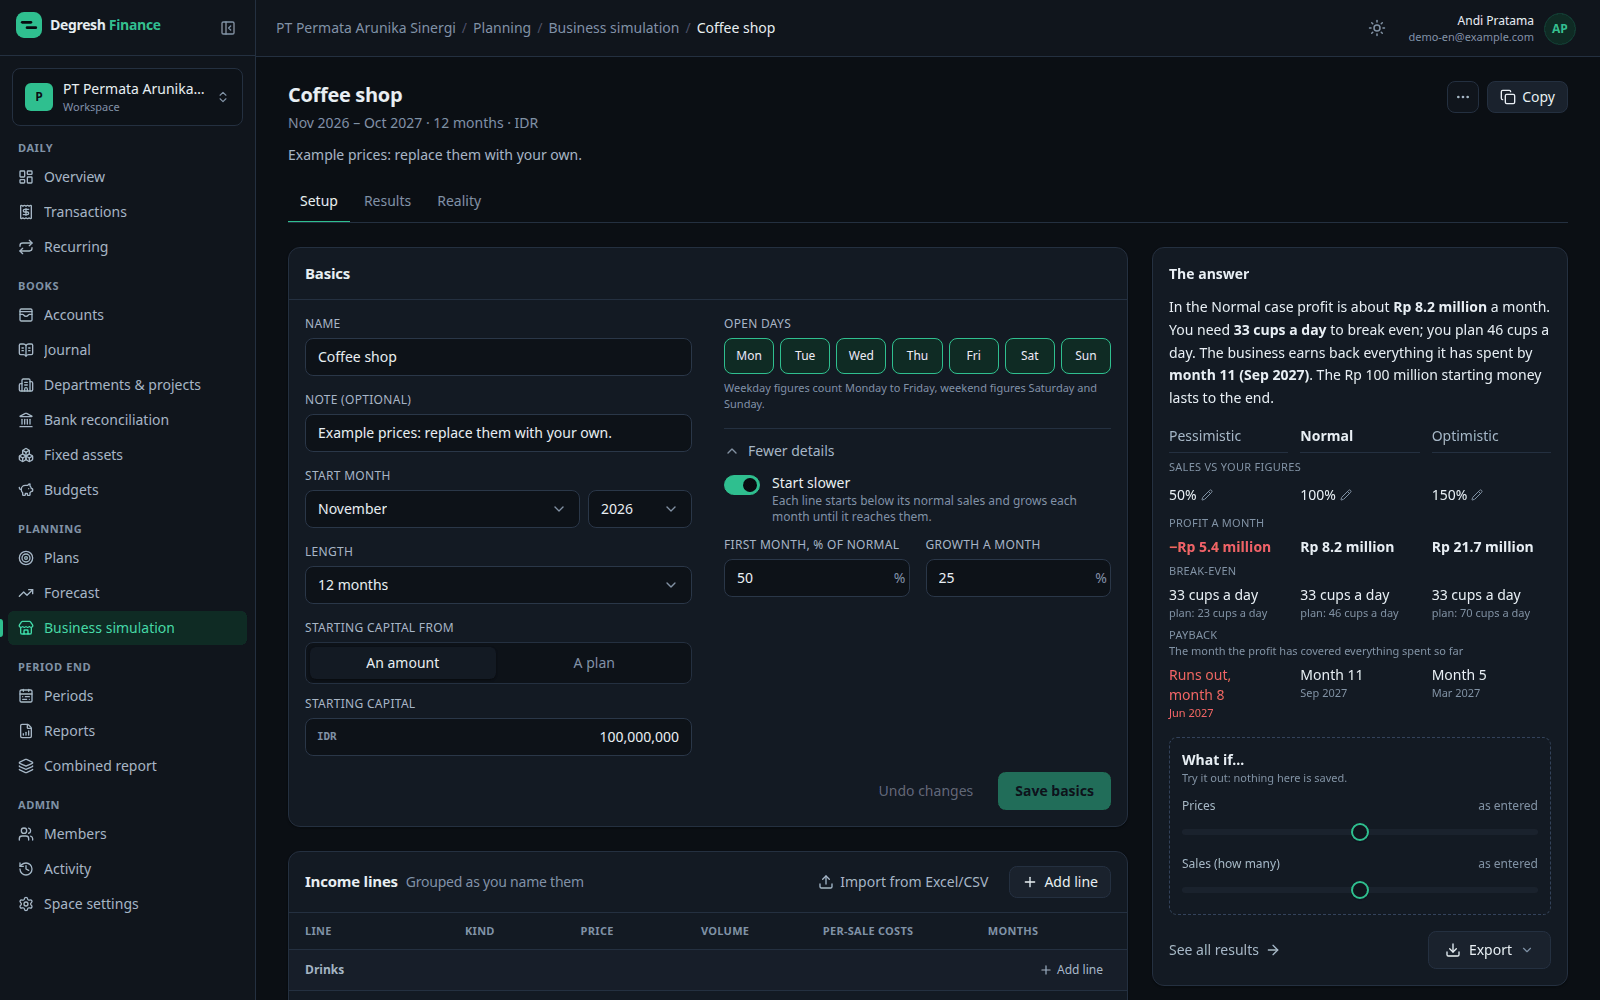Edit the Pessimistic 50% pencil icon
The image size is (1600, 1000).
[x=1207, y=495]
